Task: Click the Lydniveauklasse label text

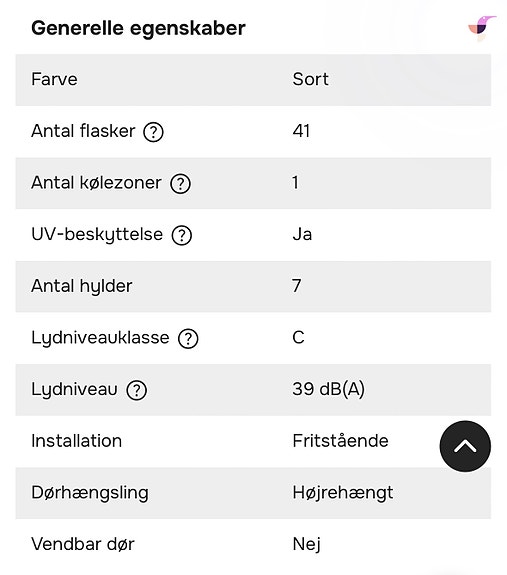Action: tap(100, 338)
